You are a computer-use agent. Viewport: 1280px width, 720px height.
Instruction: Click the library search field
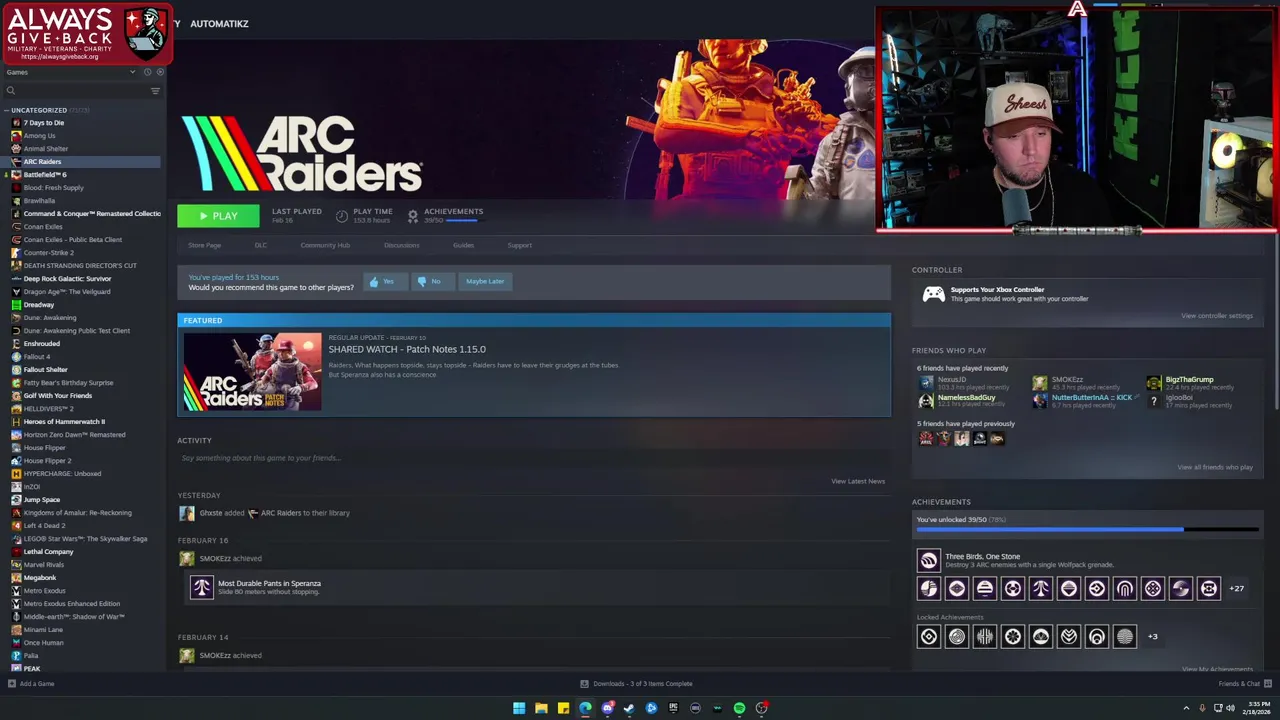coord(75,91)
